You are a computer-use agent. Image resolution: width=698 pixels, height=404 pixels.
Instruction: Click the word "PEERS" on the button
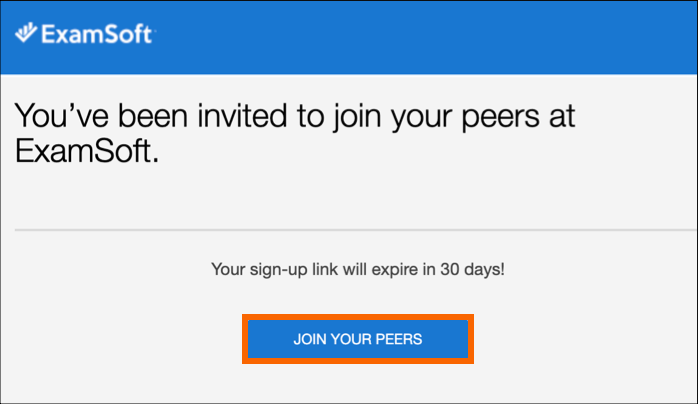pos(399,339)
